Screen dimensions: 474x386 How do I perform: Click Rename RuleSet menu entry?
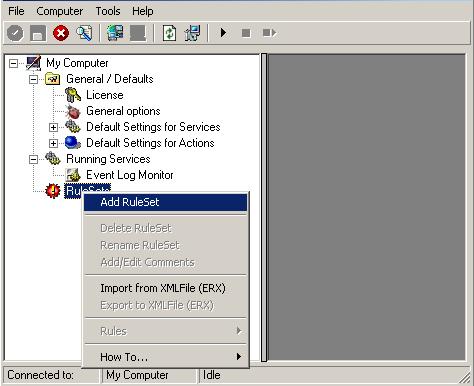coord(165,245)
